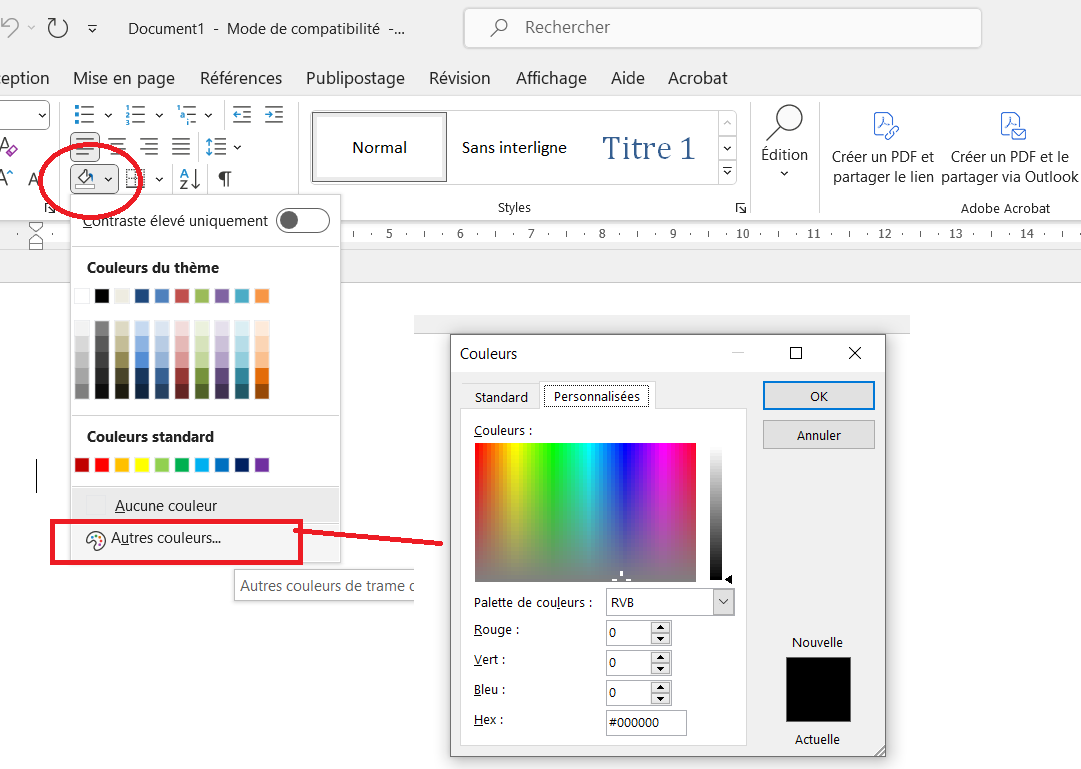1081x769 pixels.
Task: Show paragraph marks with pilcrow icon
Action: click(225, 179)
